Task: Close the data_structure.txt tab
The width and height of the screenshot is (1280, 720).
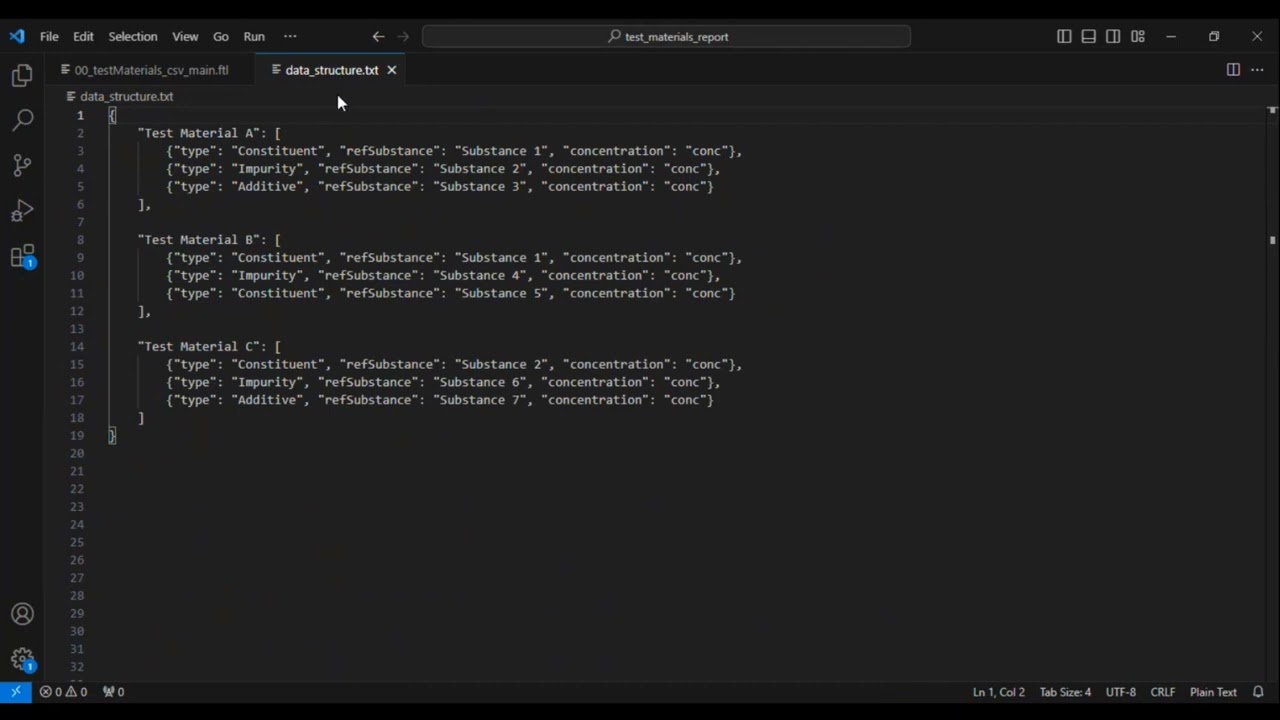Action: click(x=392, y=70)
